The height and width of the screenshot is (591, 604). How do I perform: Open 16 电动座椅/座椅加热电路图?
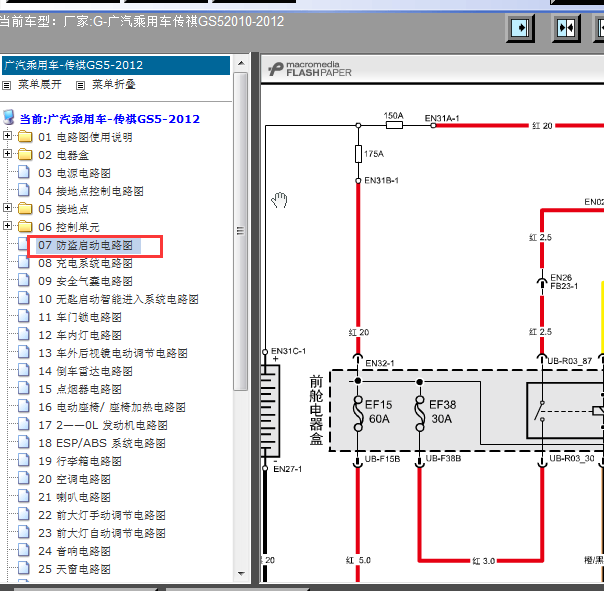coord(112,407)
